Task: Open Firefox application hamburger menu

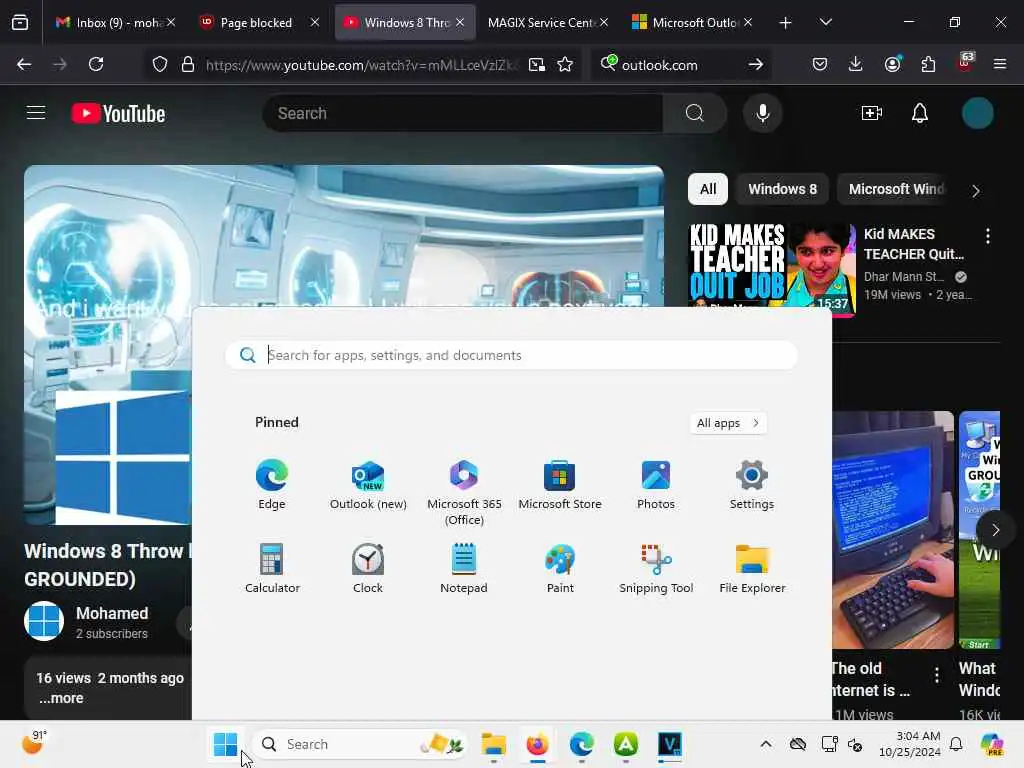Action: tap(1000, 64)
